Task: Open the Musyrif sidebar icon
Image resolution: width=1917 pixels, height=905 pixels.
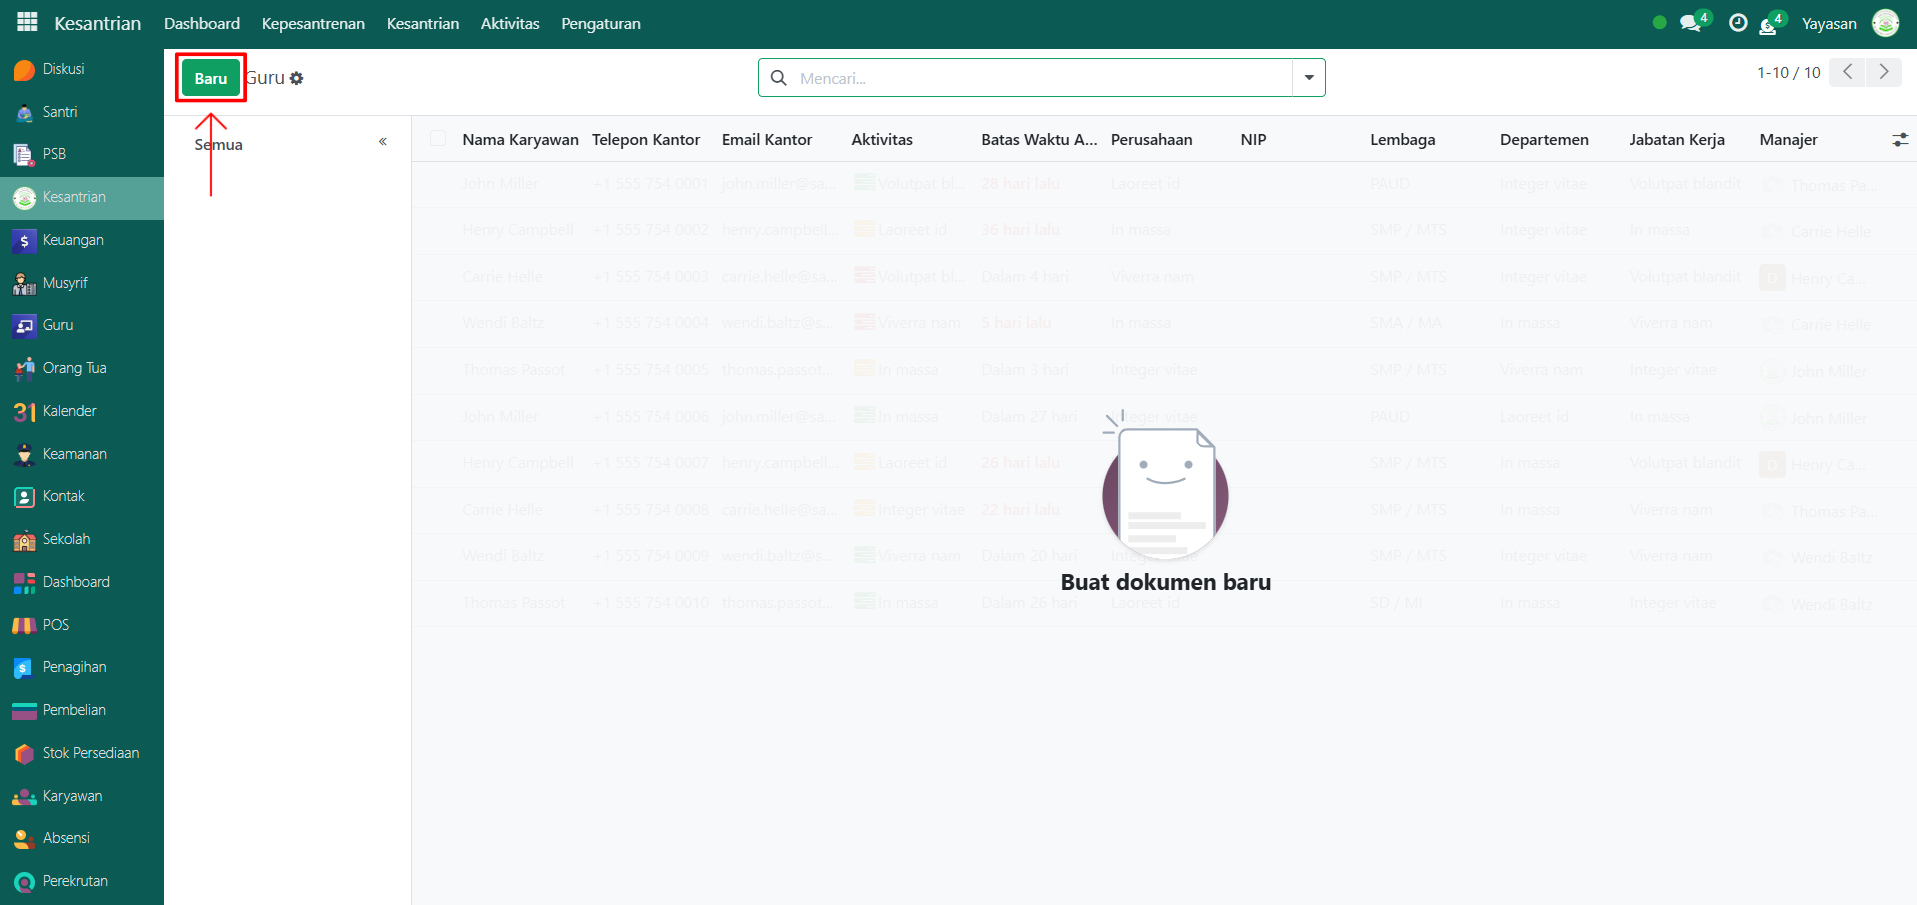Action: click(x=25, y=284)
